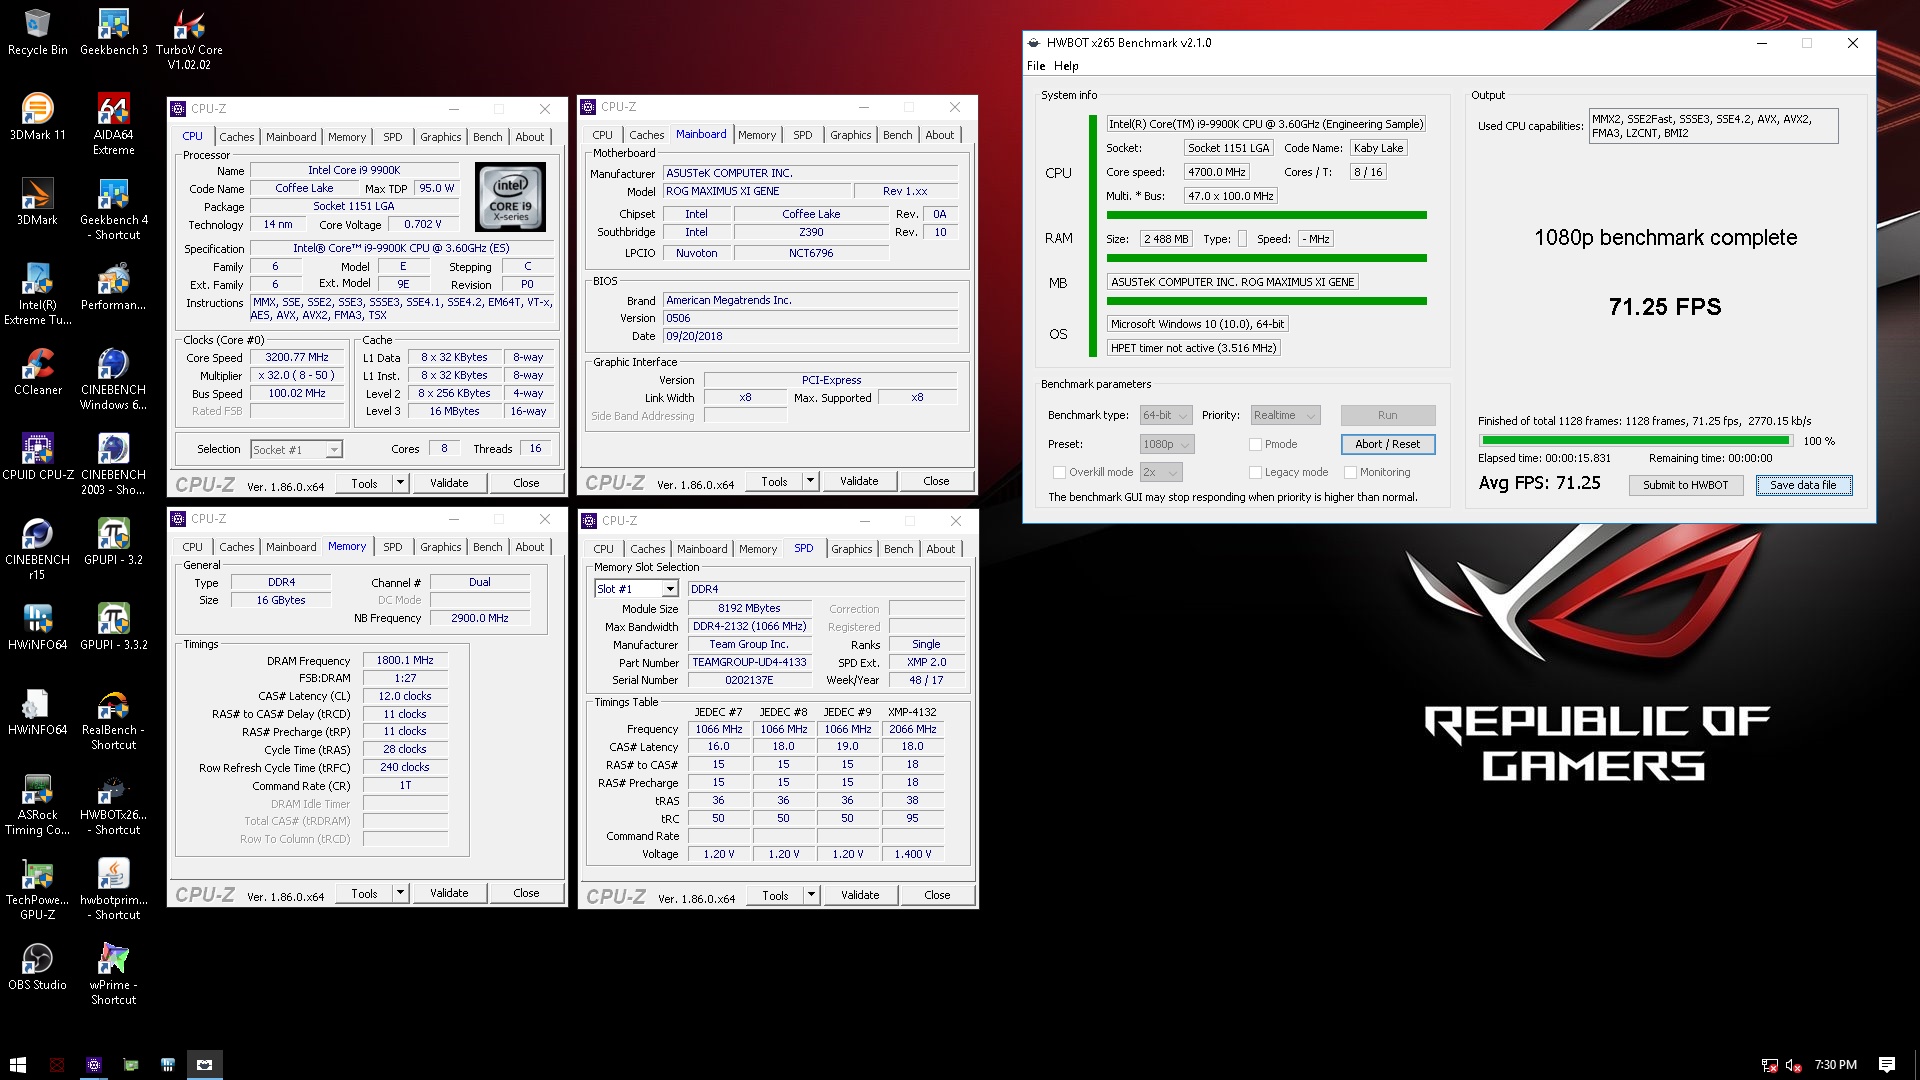Screen dimensions: 1920x1080
Task: Enable the Legacy mode checkbox
Action: pos(1255,472)
